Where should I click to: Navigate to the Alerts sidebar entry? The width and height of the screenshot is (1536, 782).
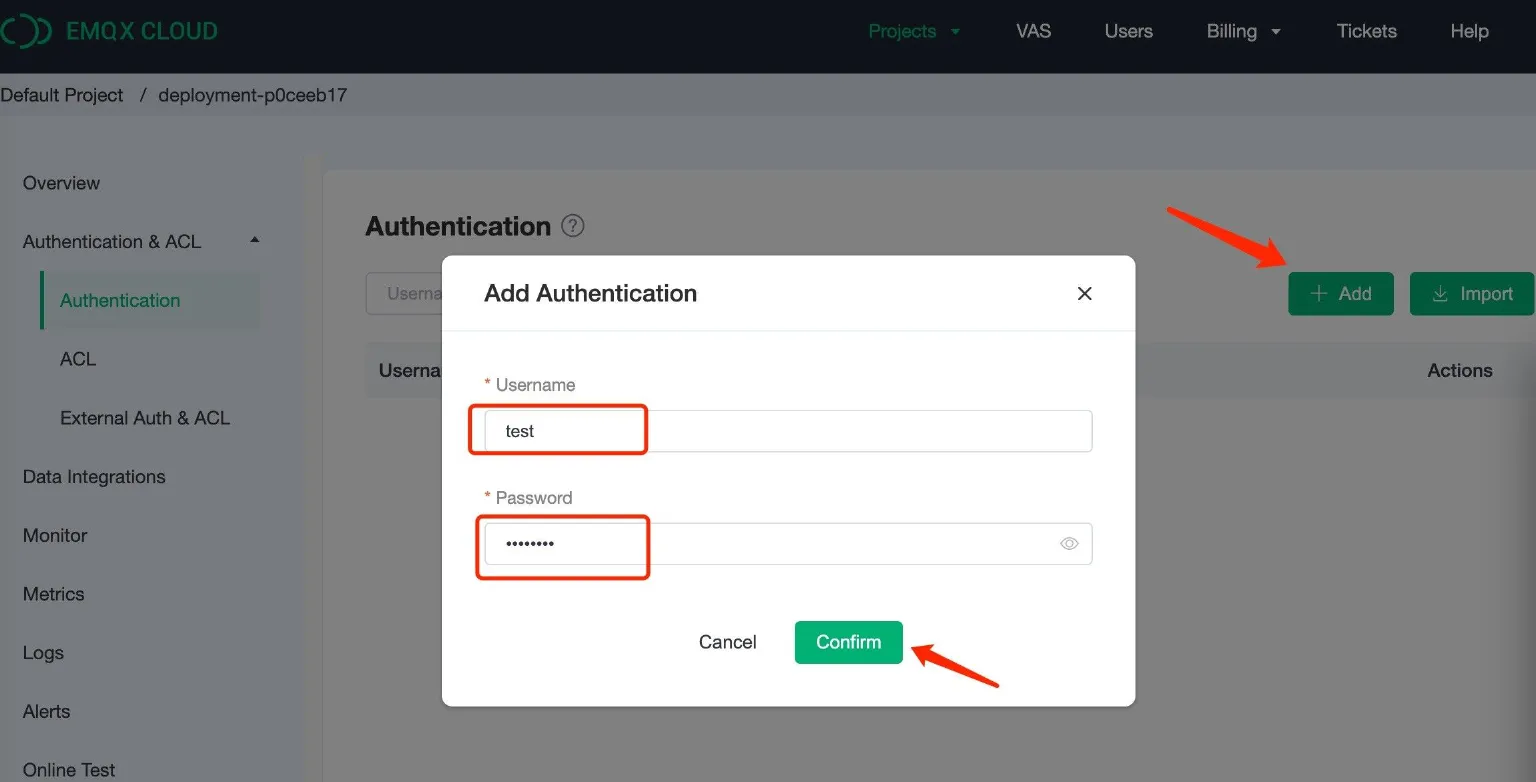tap(46, 711)
